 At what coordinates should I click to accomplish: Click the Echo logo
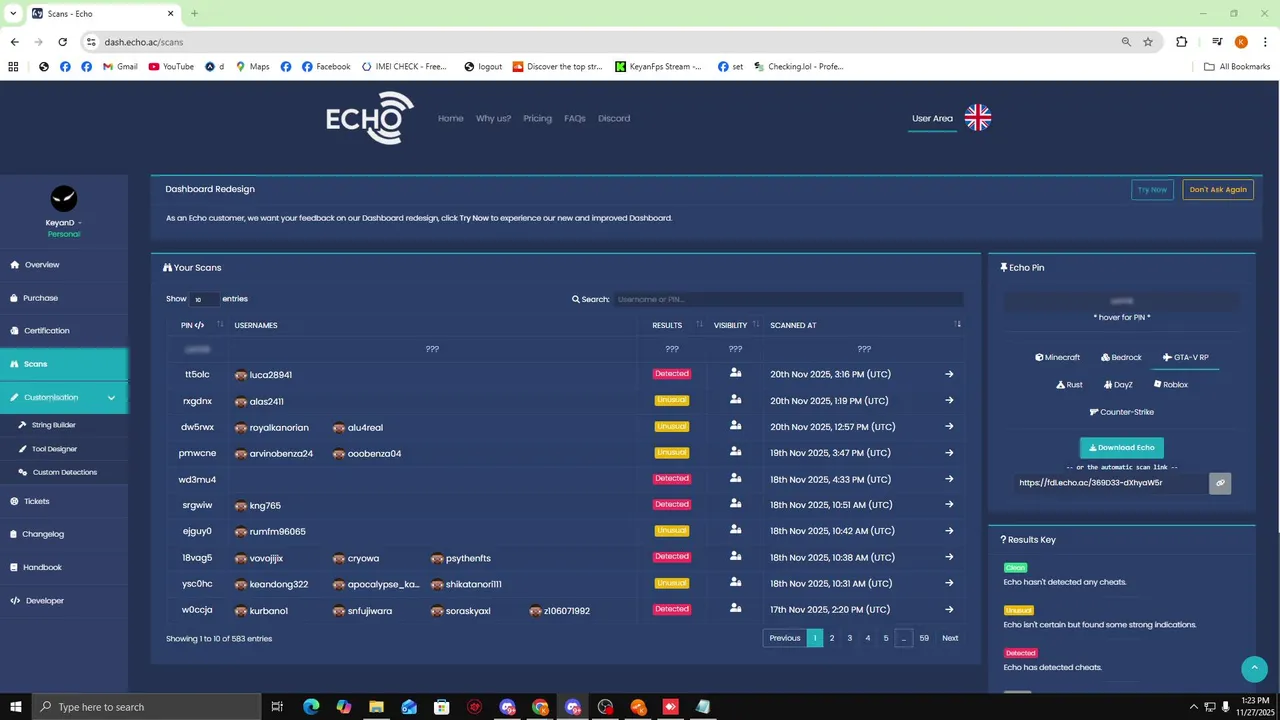(x=369, y=118)
